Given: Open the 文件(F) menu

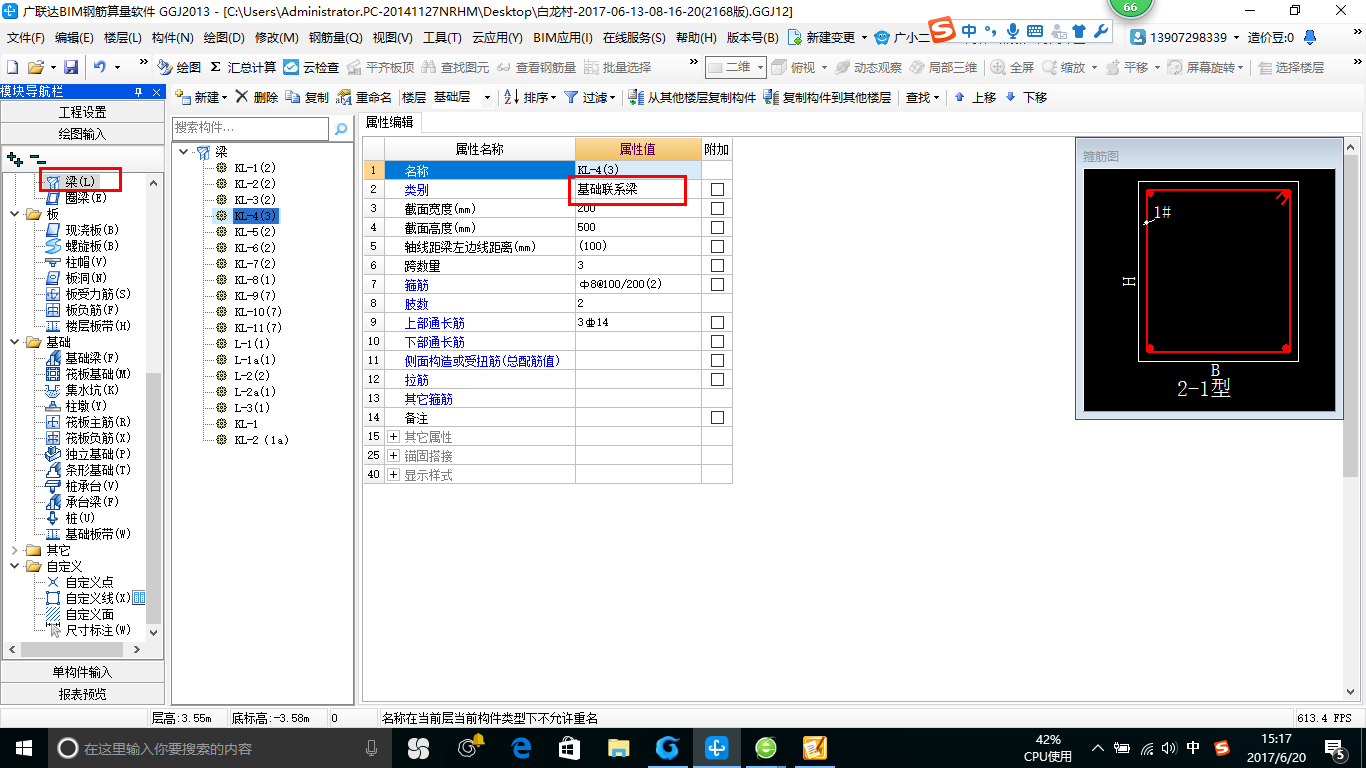Looking at the screenshot, I should pos(26,37).
